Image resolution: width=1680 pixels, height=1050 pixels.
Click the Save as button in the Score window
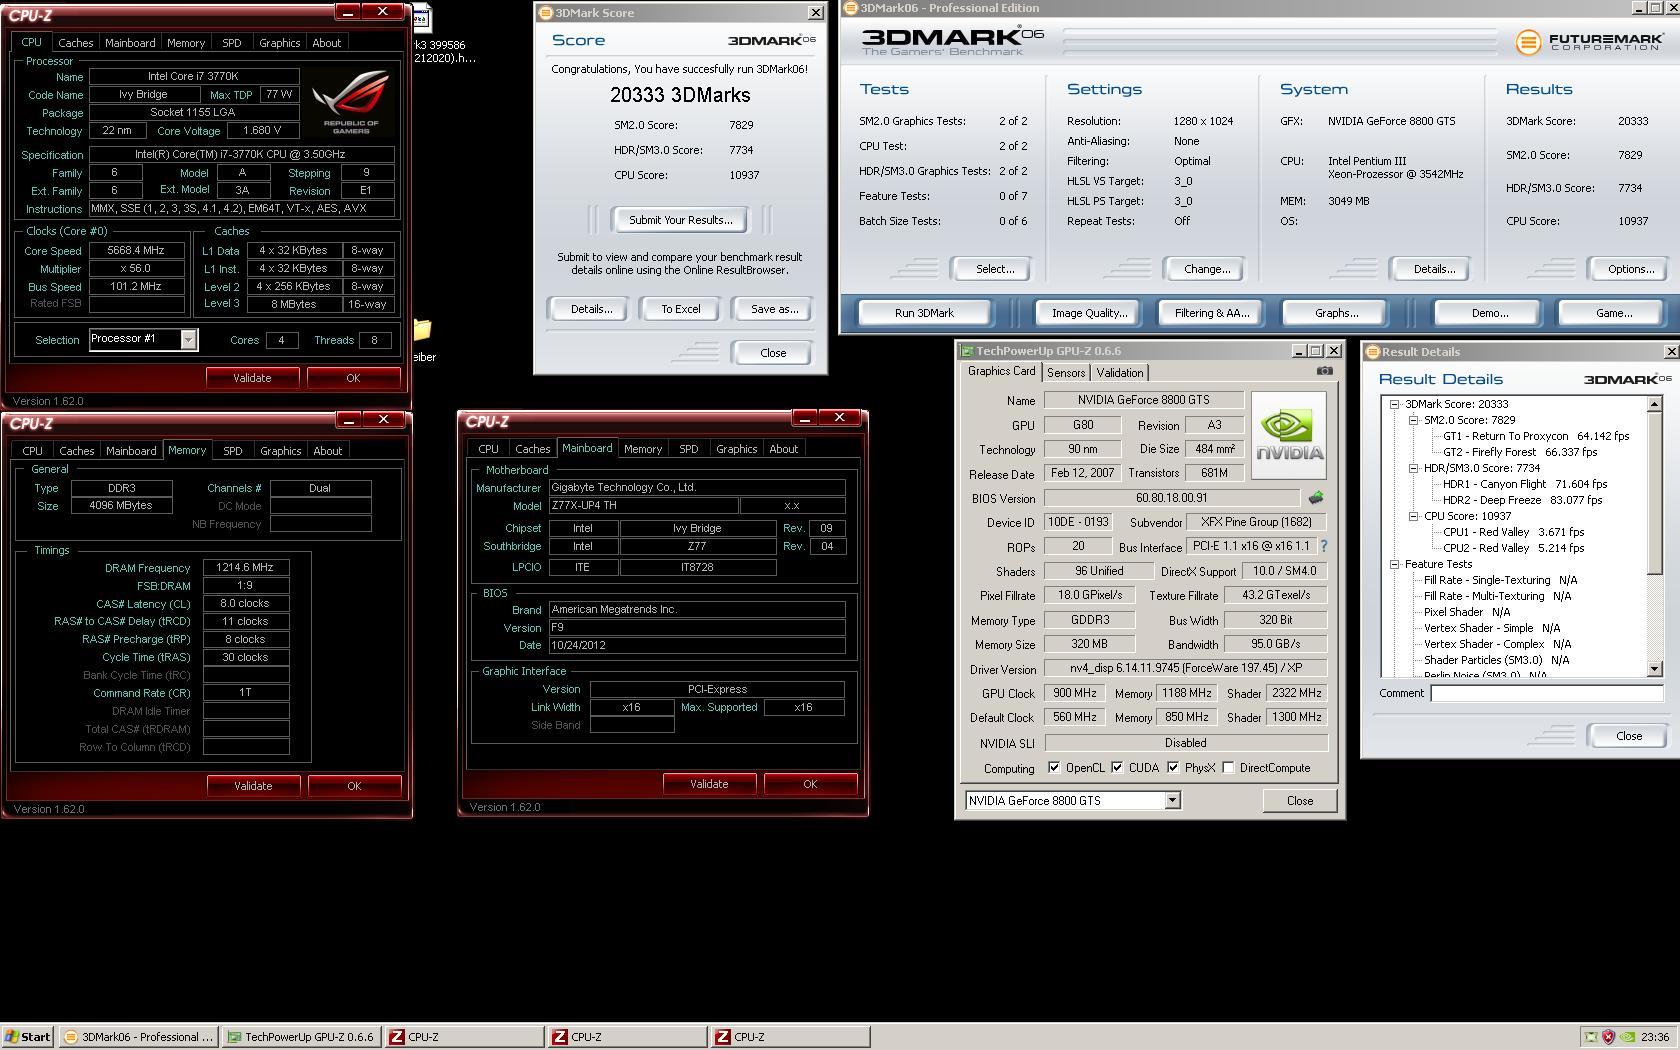[774, 309]
